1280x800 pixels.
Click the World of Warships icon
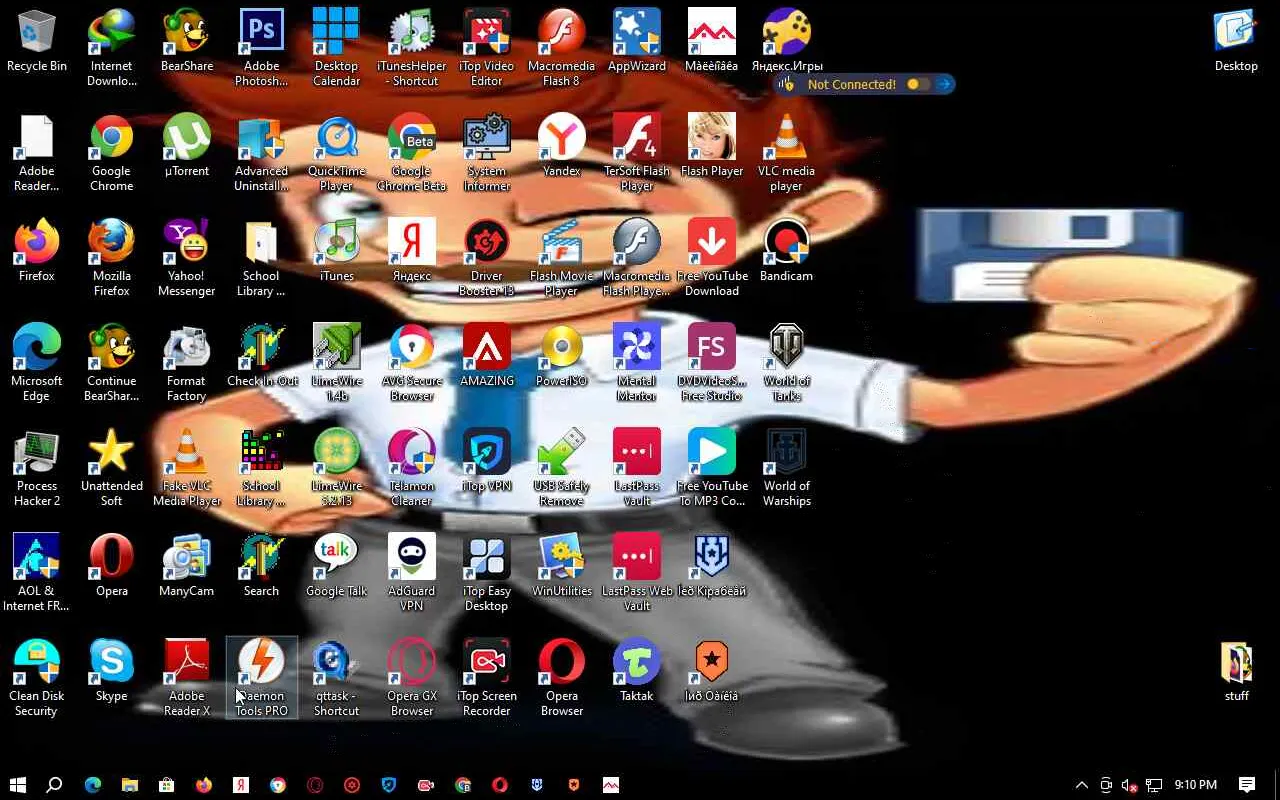click(787, 468)
